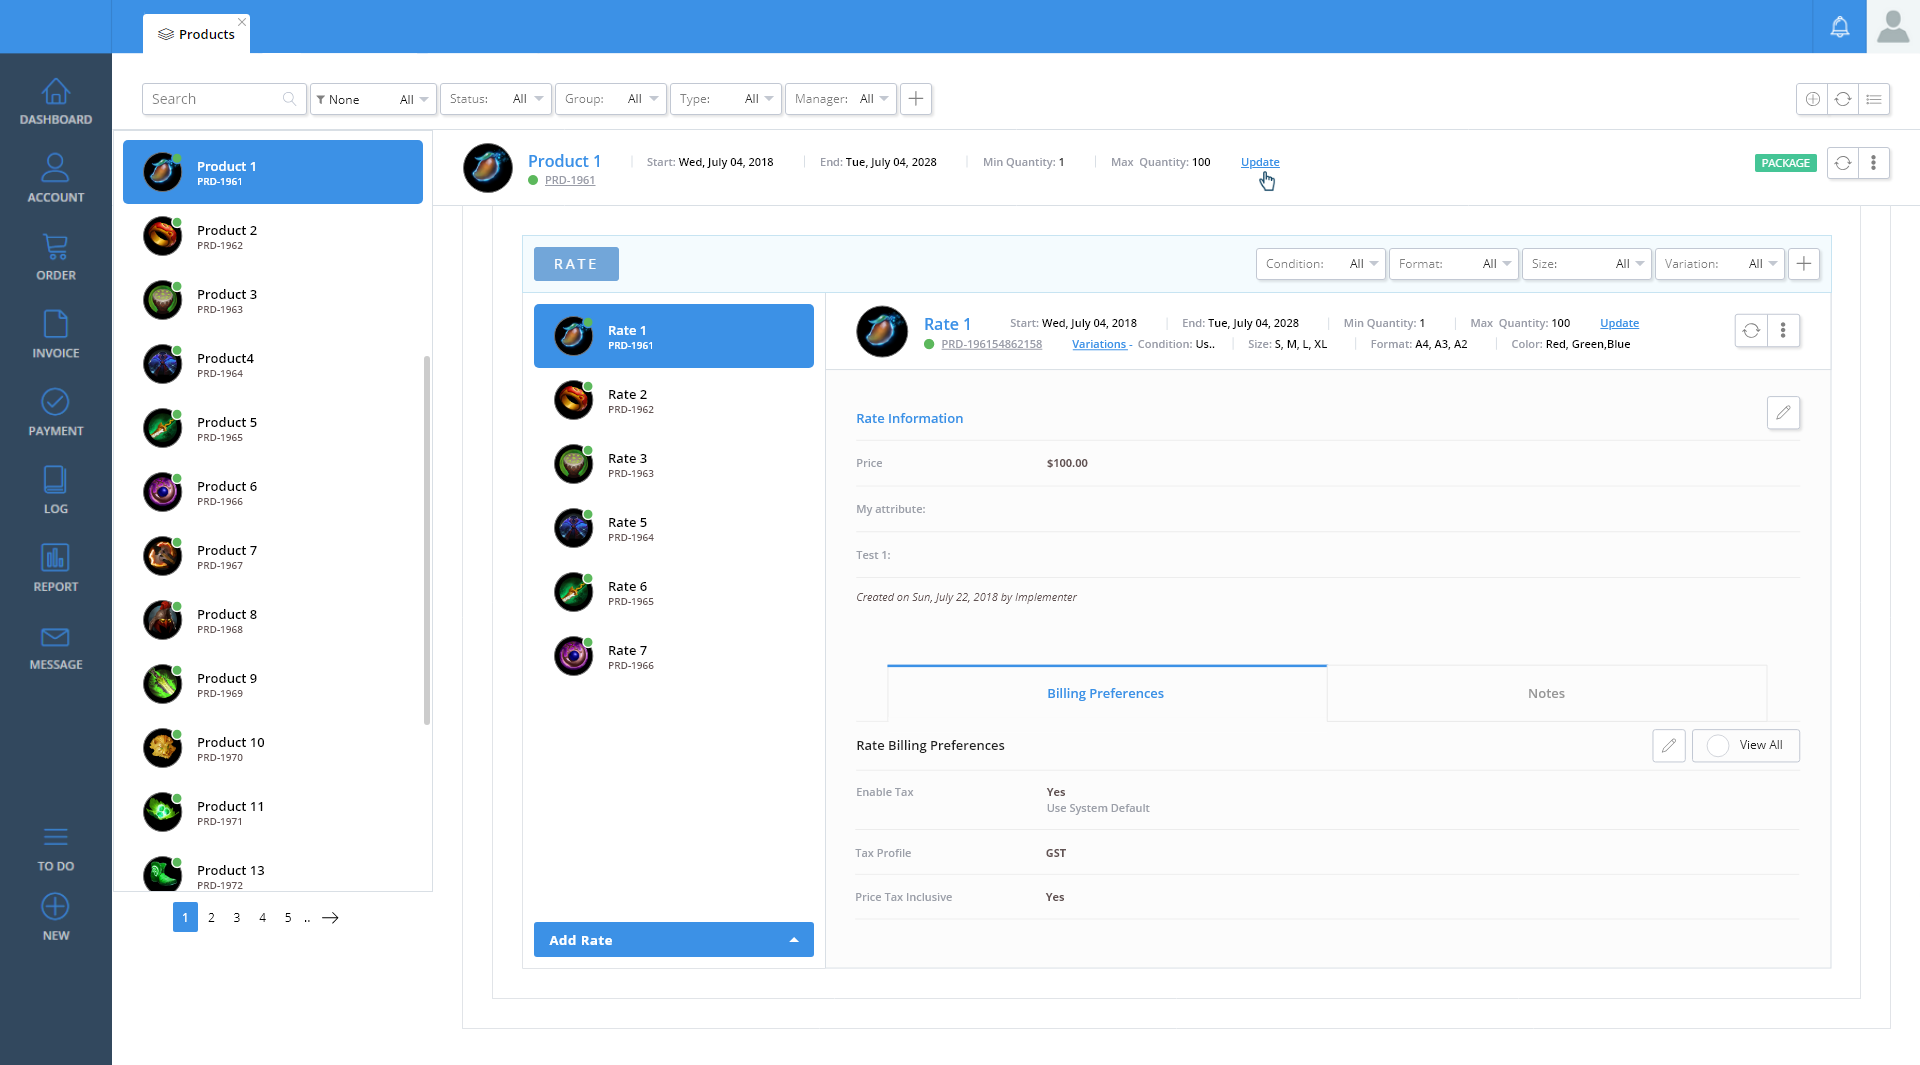Toggle the View All switch

coord(1718,746)
